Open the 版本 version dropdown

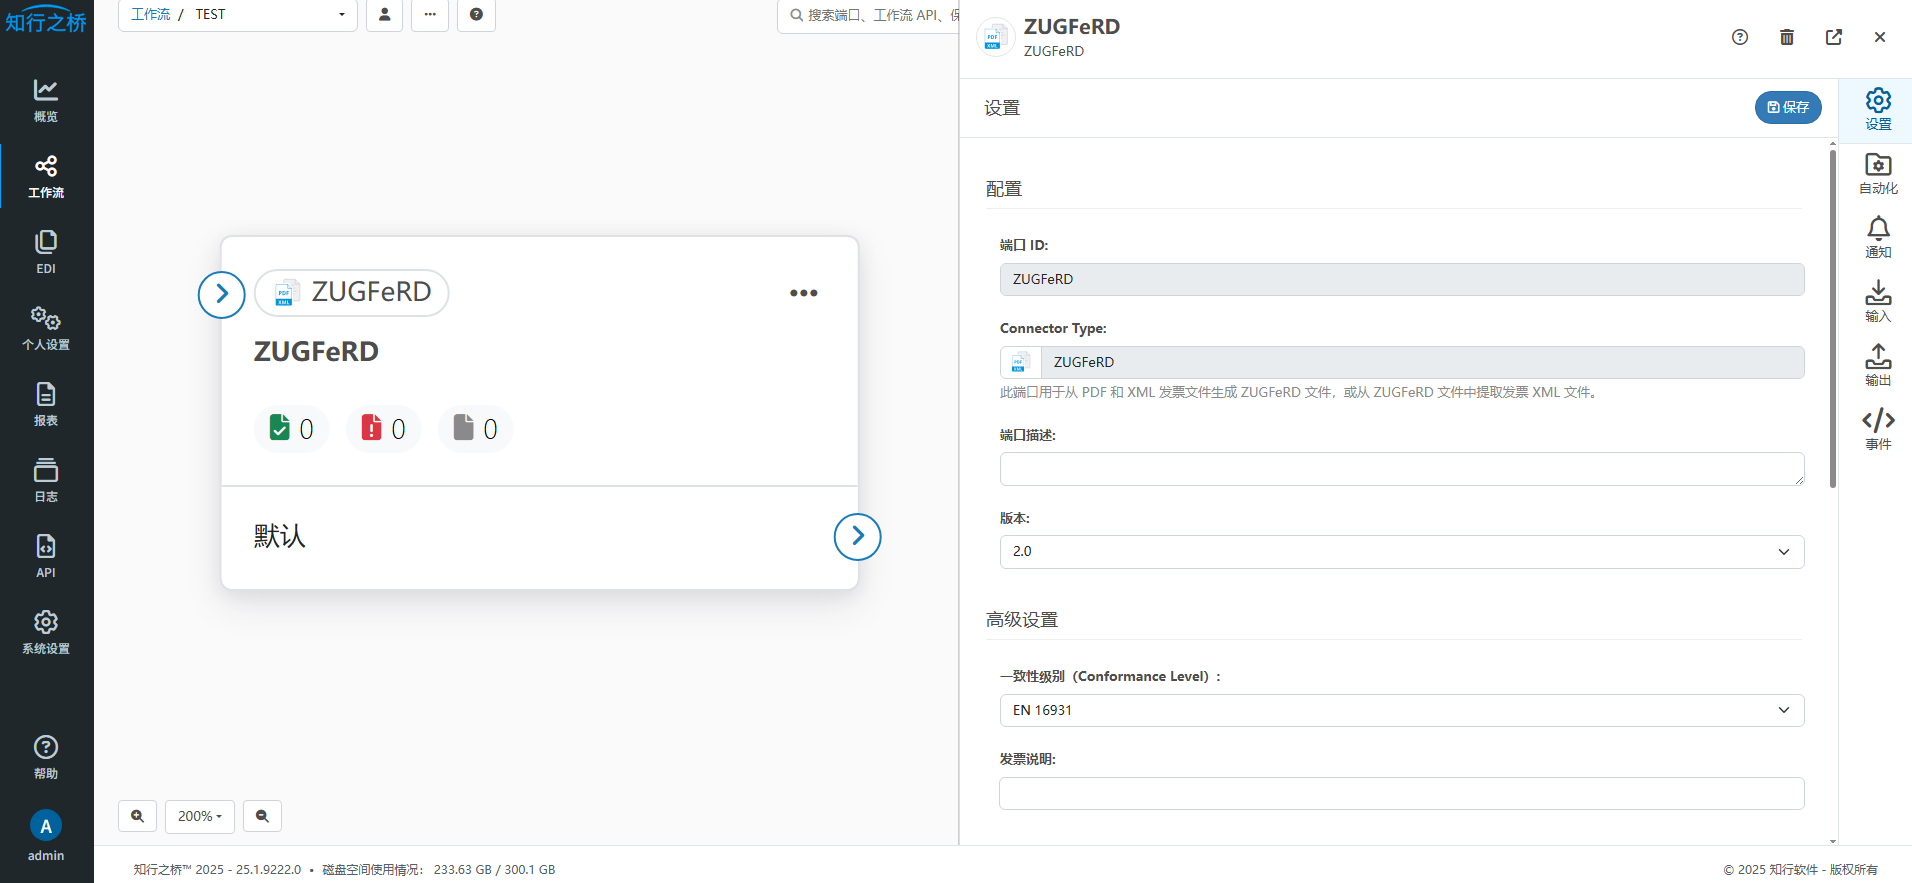[x=1401, y=552]
